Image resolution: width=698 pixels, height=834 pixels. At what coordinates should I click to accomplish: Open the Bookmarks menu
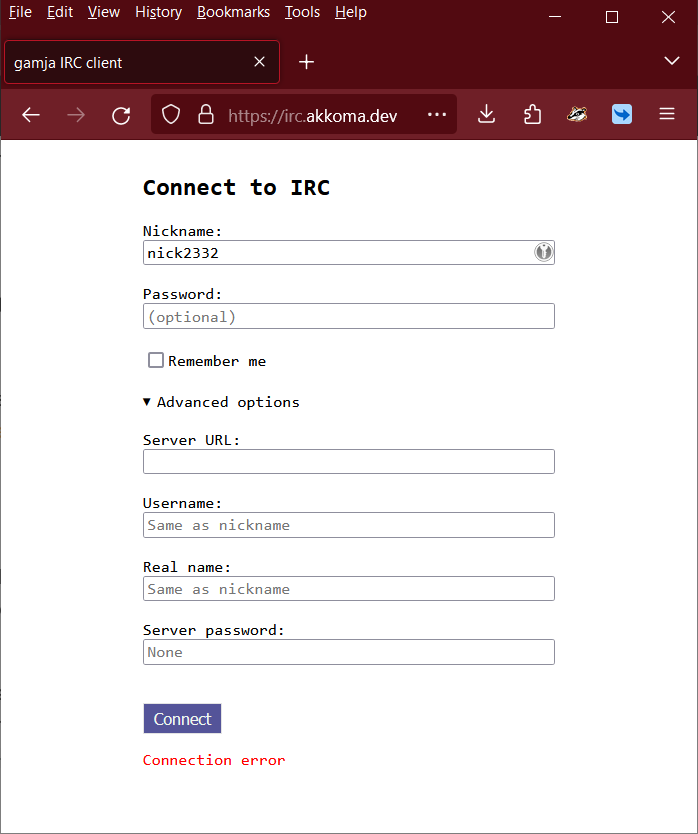(x=233, y=12)
